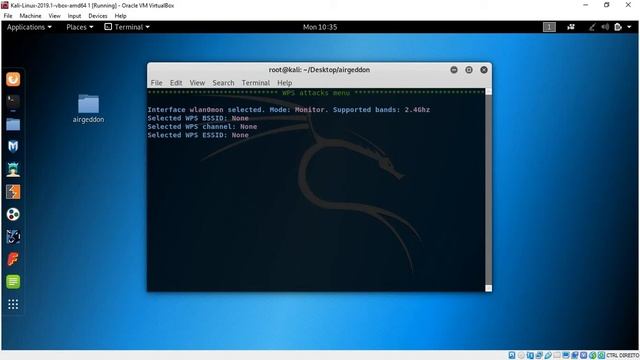Image resolution: width=640 pixels, height=360 pixels.
Task: Open VirtualBox Help menu
Action: tap(120, 16)
